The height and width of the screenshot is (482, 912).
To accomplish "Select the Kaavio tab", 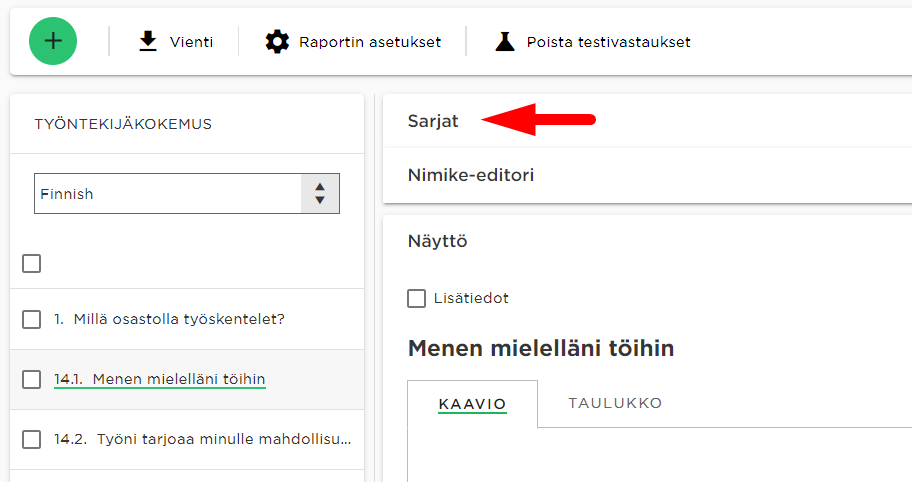I will [x=472, y=404].
